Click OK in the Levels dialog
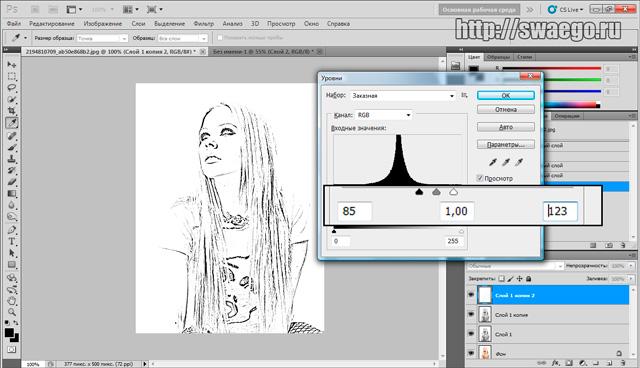Image resolution: width=640 pixels, height=368 pixels. [x=506, y=95]
